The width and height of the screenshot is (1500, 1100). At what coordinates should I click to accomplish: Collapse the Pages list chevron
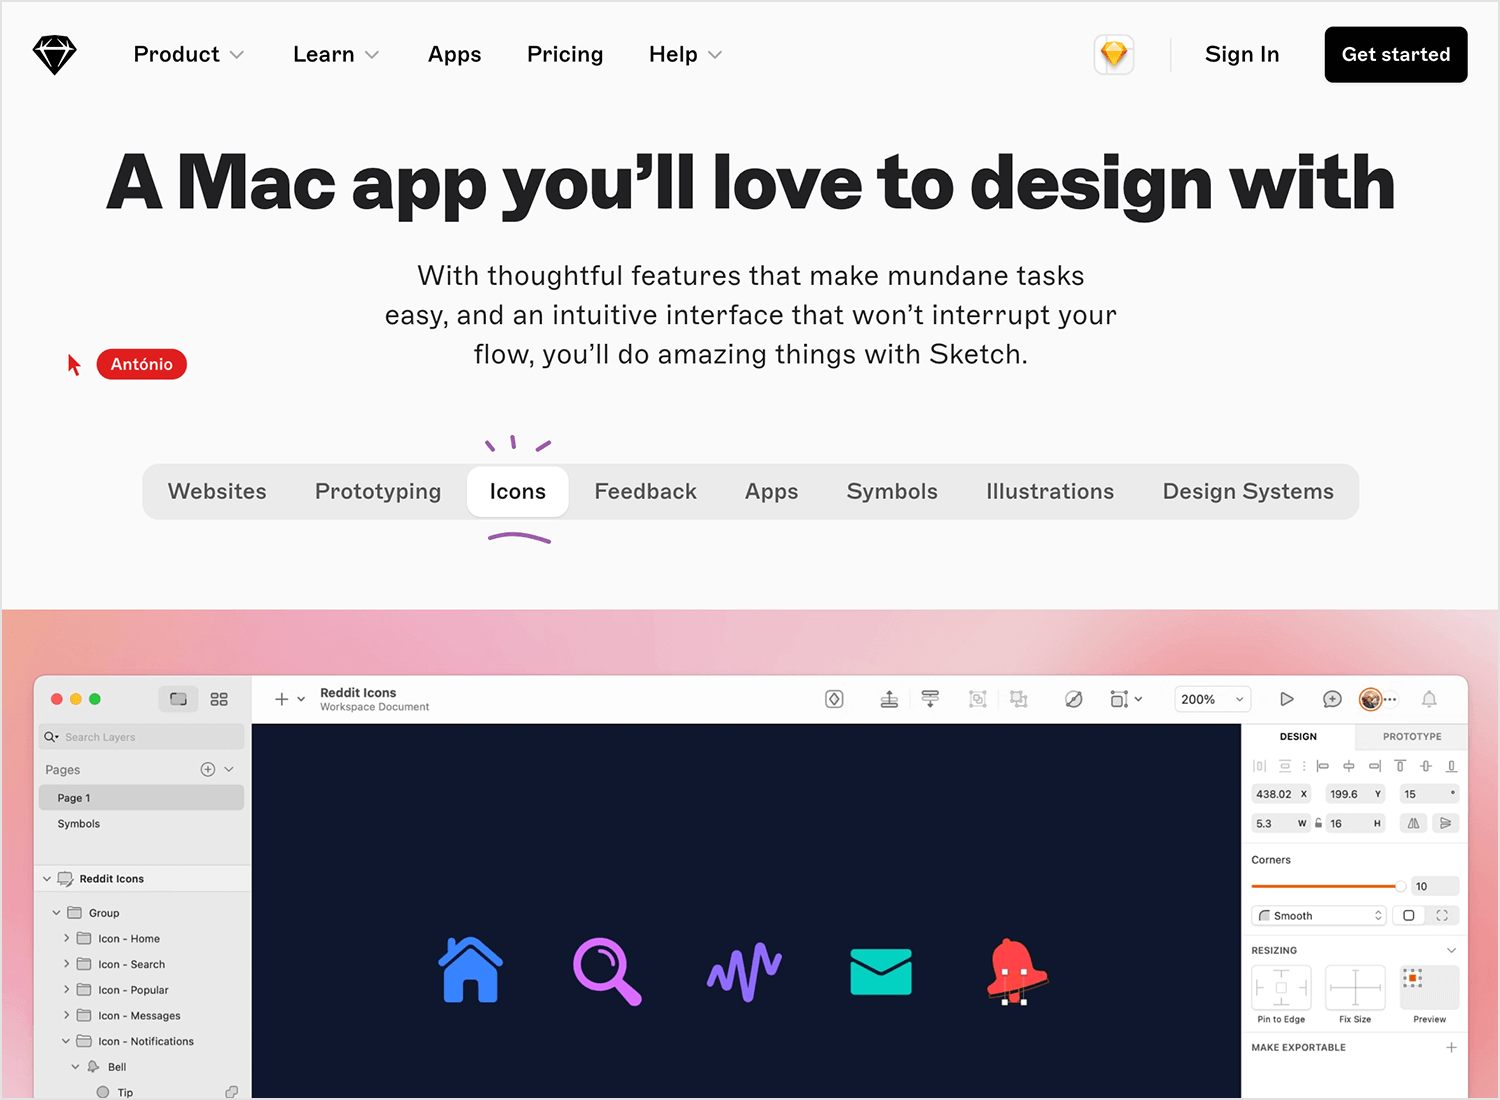229,769
